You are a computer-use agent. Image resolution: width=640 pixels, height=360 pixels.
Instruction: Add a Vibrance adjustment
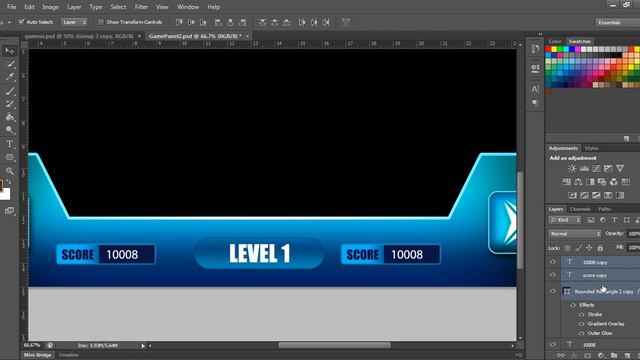(620, 169)
